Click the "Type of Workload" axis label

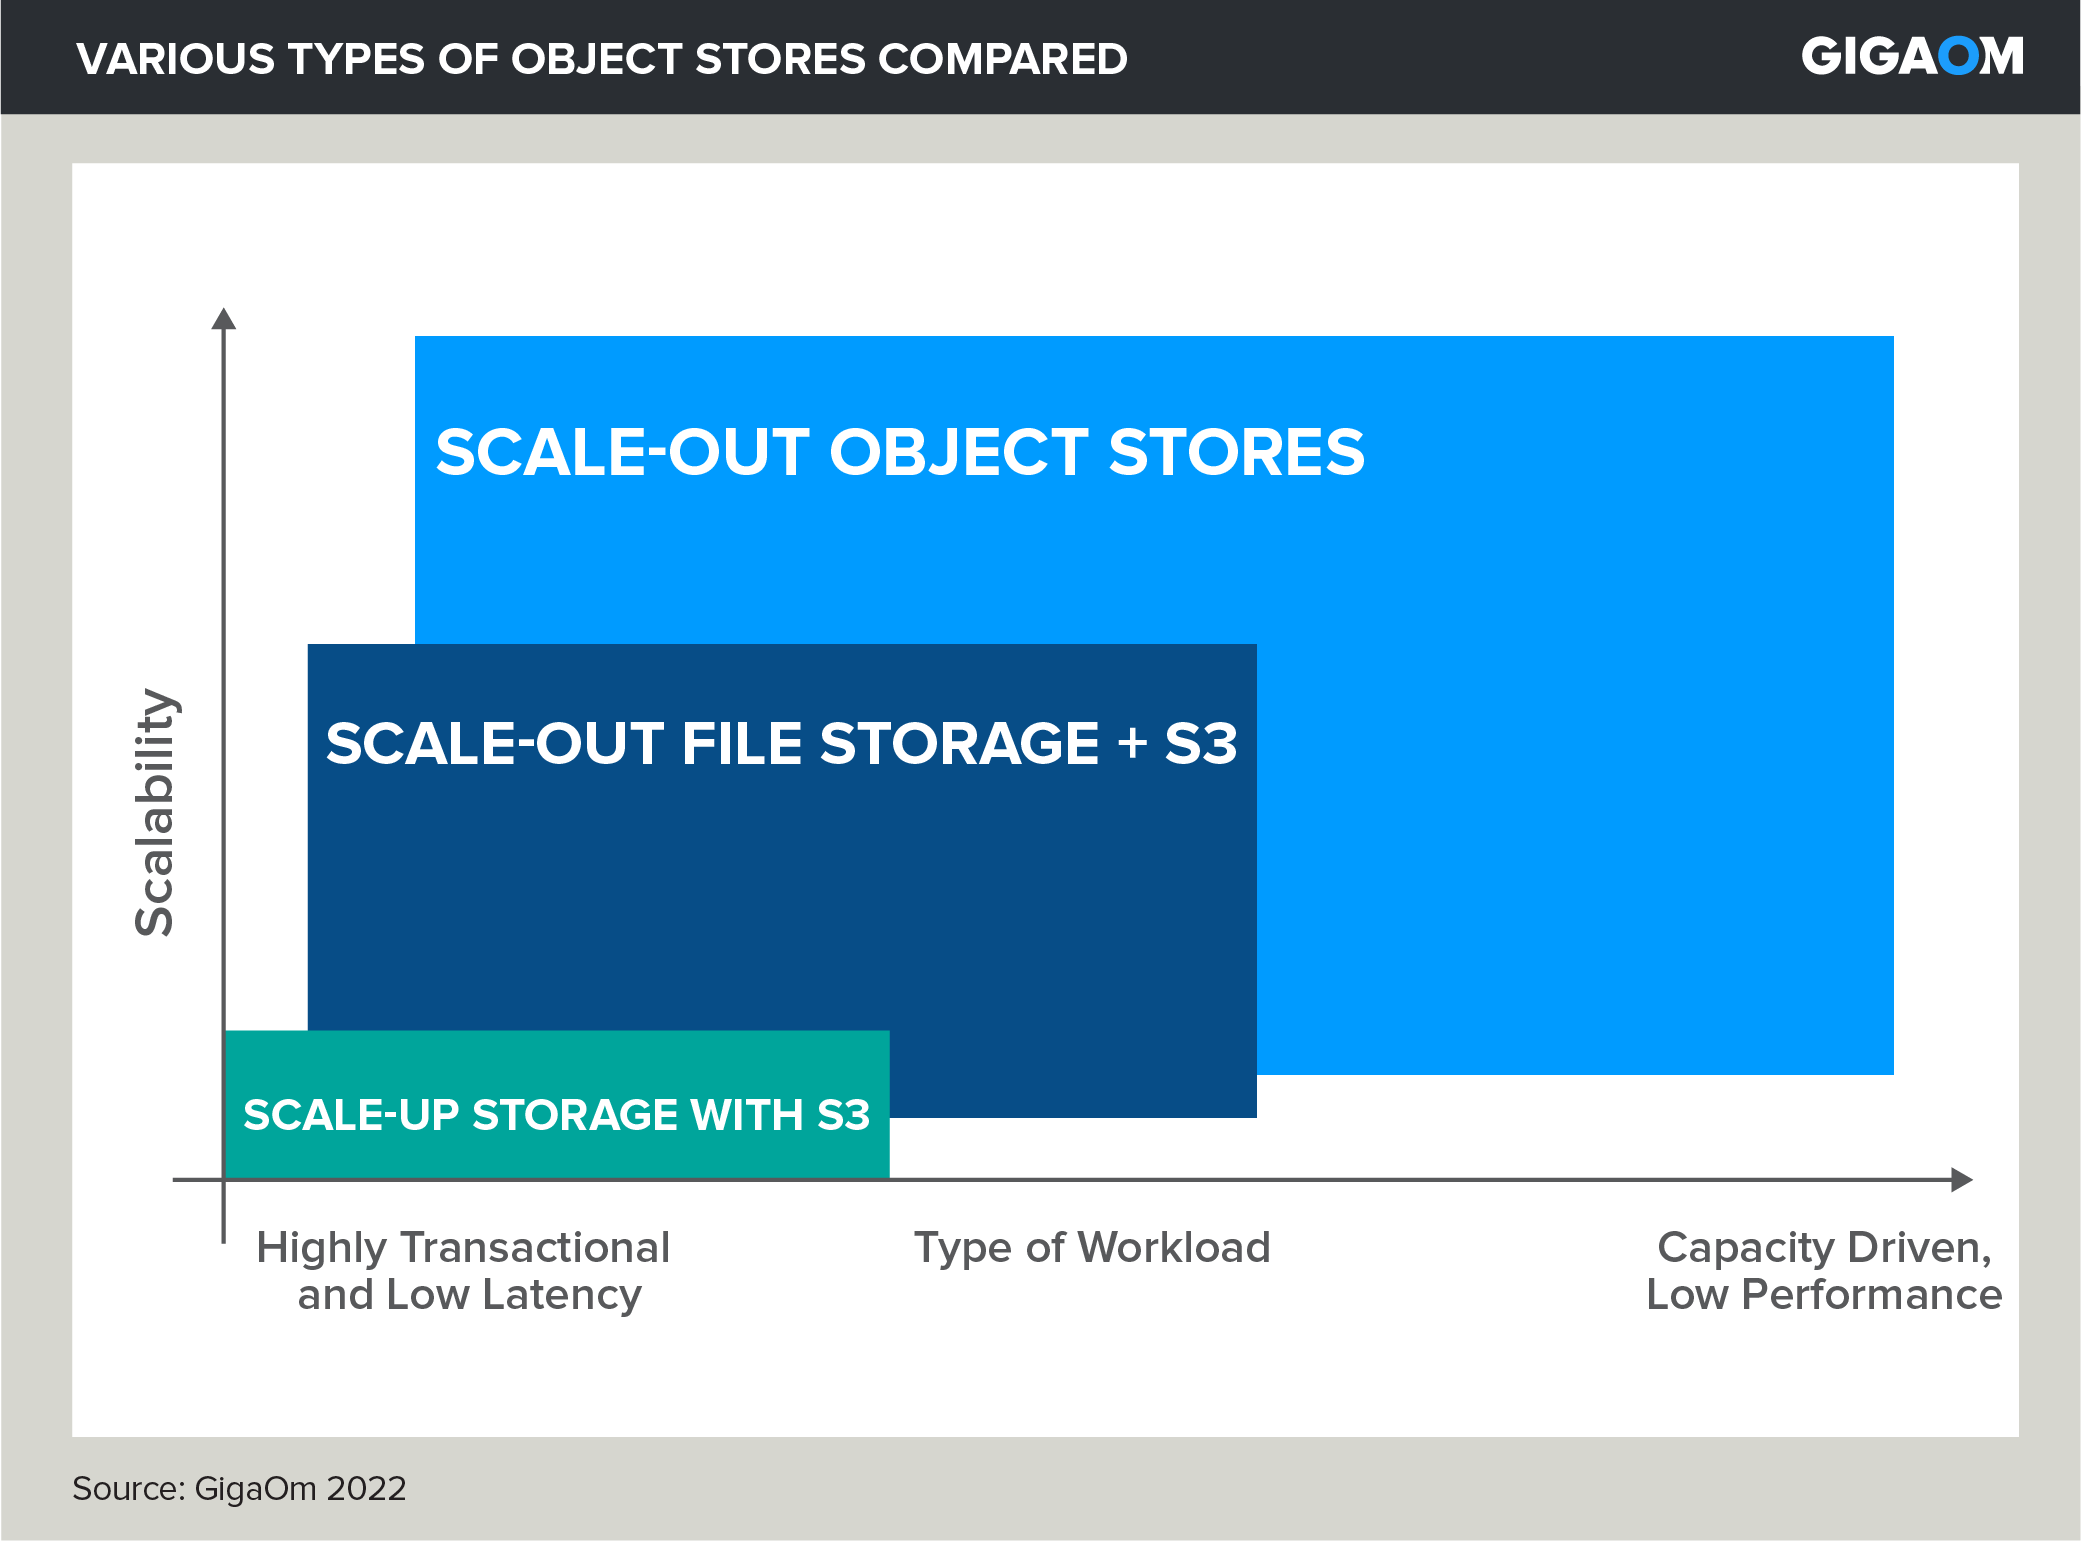click(x=1092, y=1248)
